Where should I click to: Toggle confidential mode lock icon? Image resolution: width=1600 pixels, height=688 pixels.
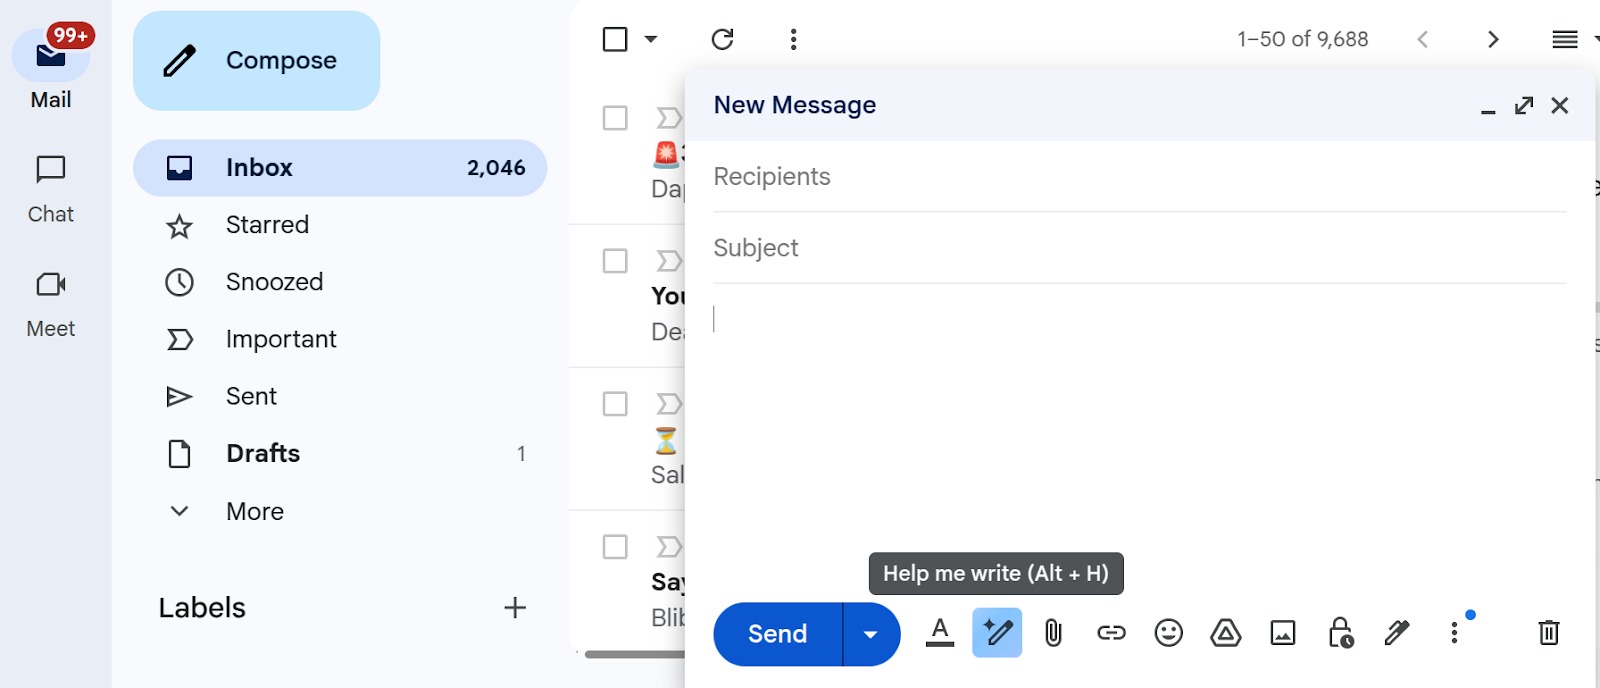1340,633
